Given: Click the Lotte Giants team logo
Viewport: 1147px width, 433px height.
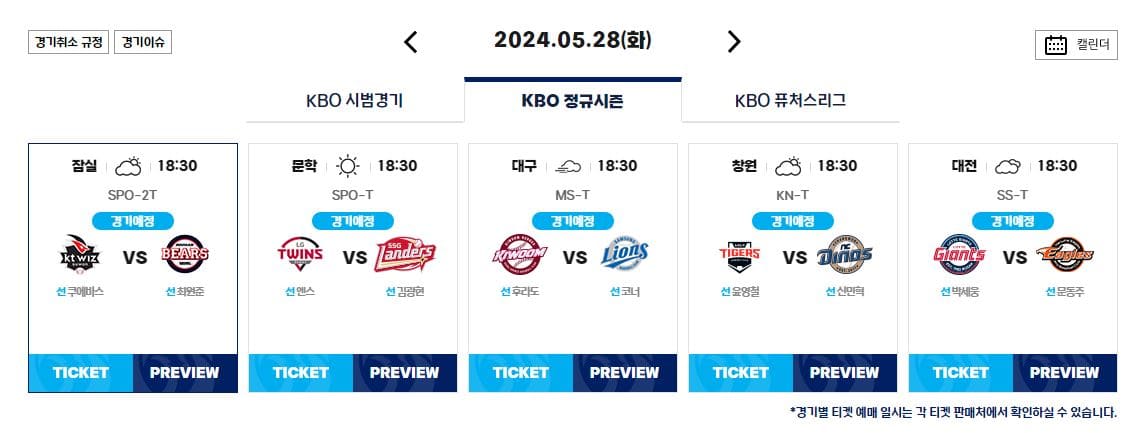Looking at the screenshot, I should [x=959, y=255].
